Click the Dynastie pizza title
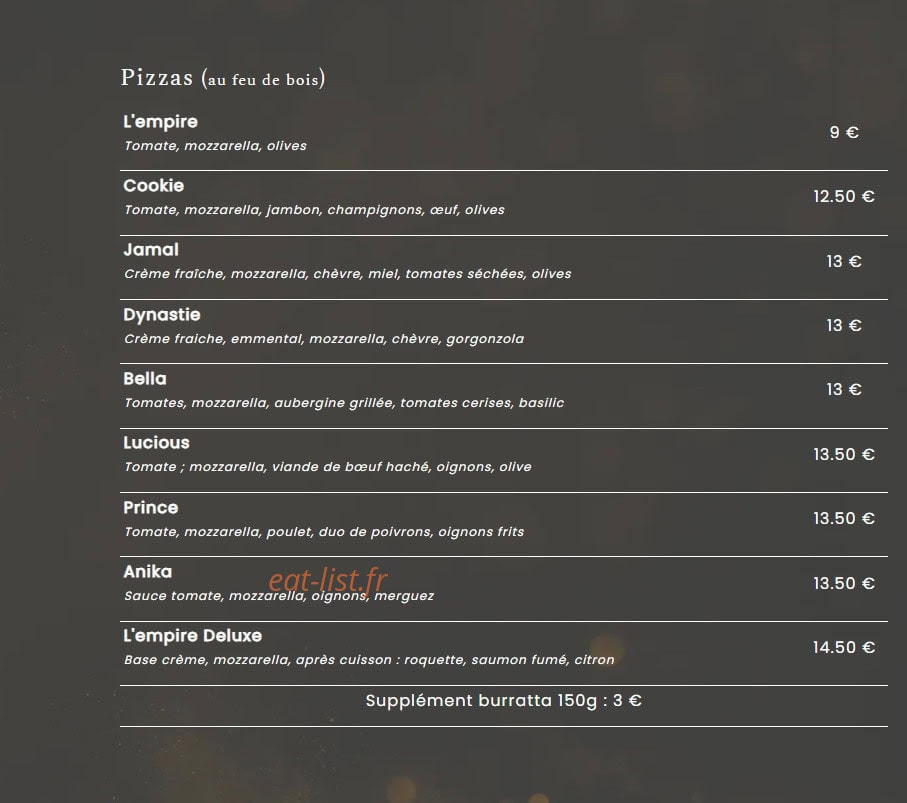907x803 pixels. [162, 315]
